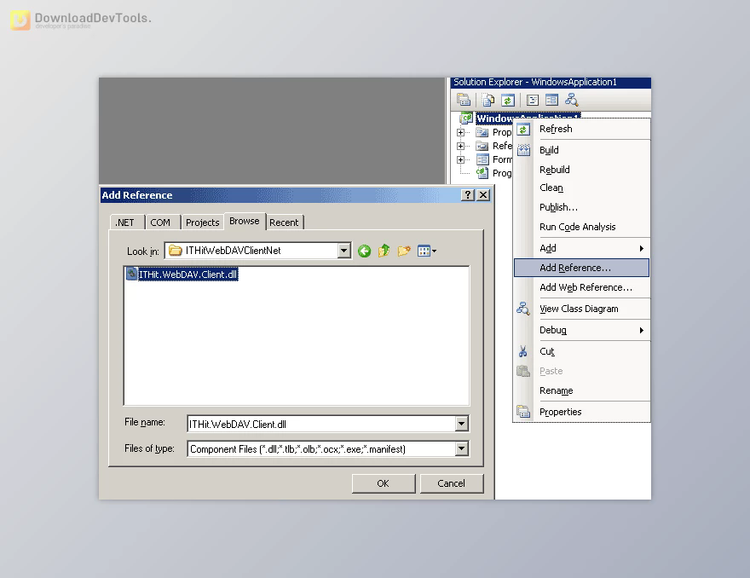The width and height of the screenshot is (750, 578).
Task: Click the WindowsApplication1 project node icon
Action: click(x=466, y=118)
